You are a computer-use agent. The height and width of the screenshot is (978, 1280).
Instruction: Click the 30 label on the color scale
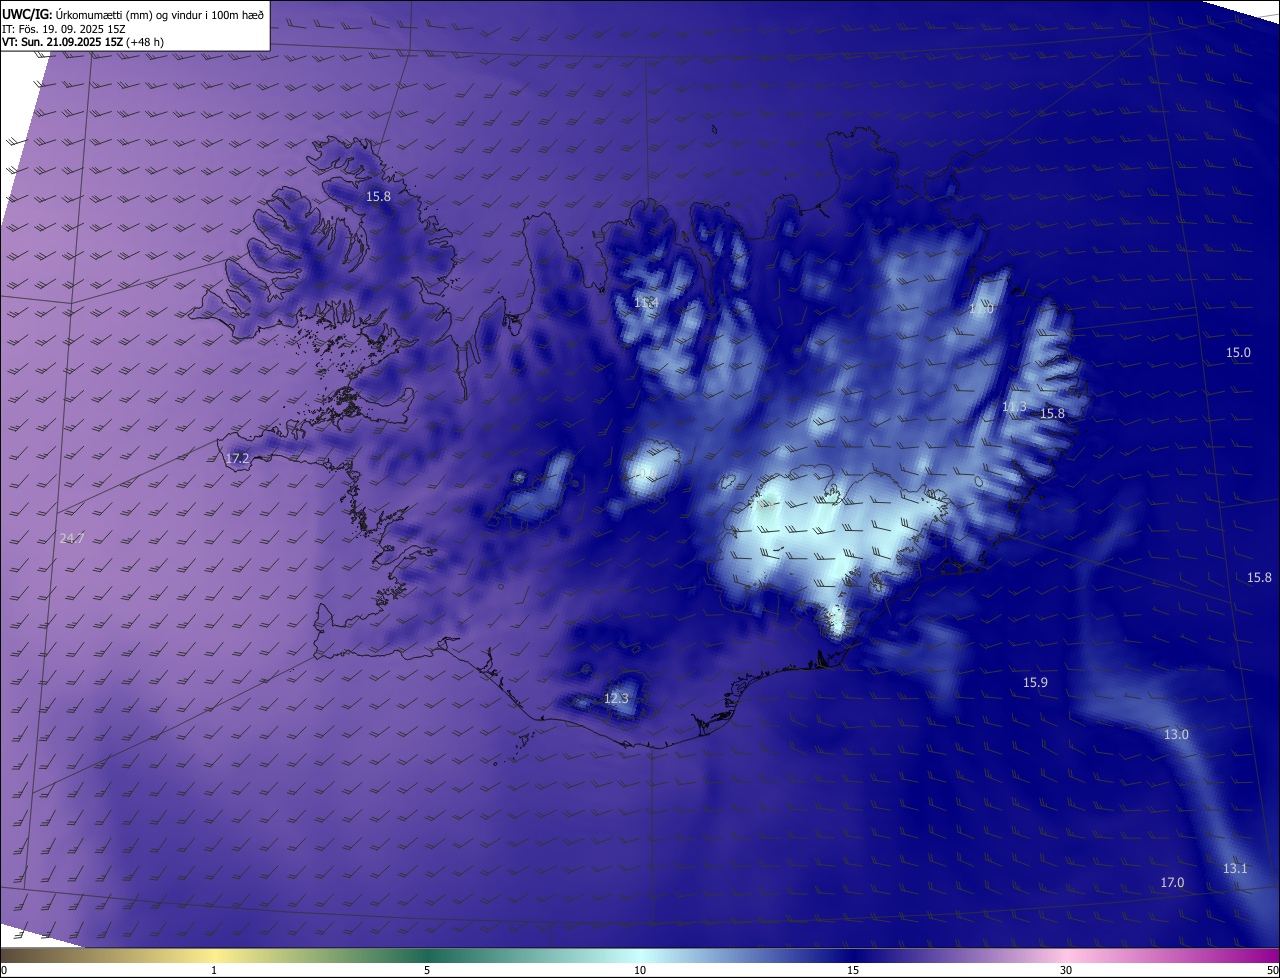(1066, 970)
